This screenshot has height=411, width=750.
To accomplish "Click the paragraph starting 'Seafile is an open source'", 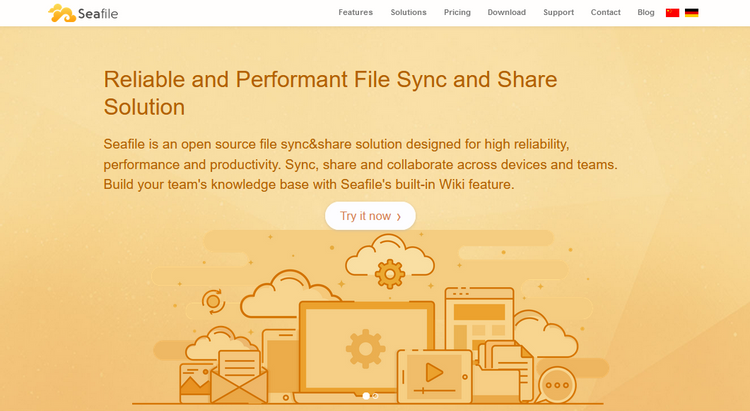I will [x=361, y=164].
